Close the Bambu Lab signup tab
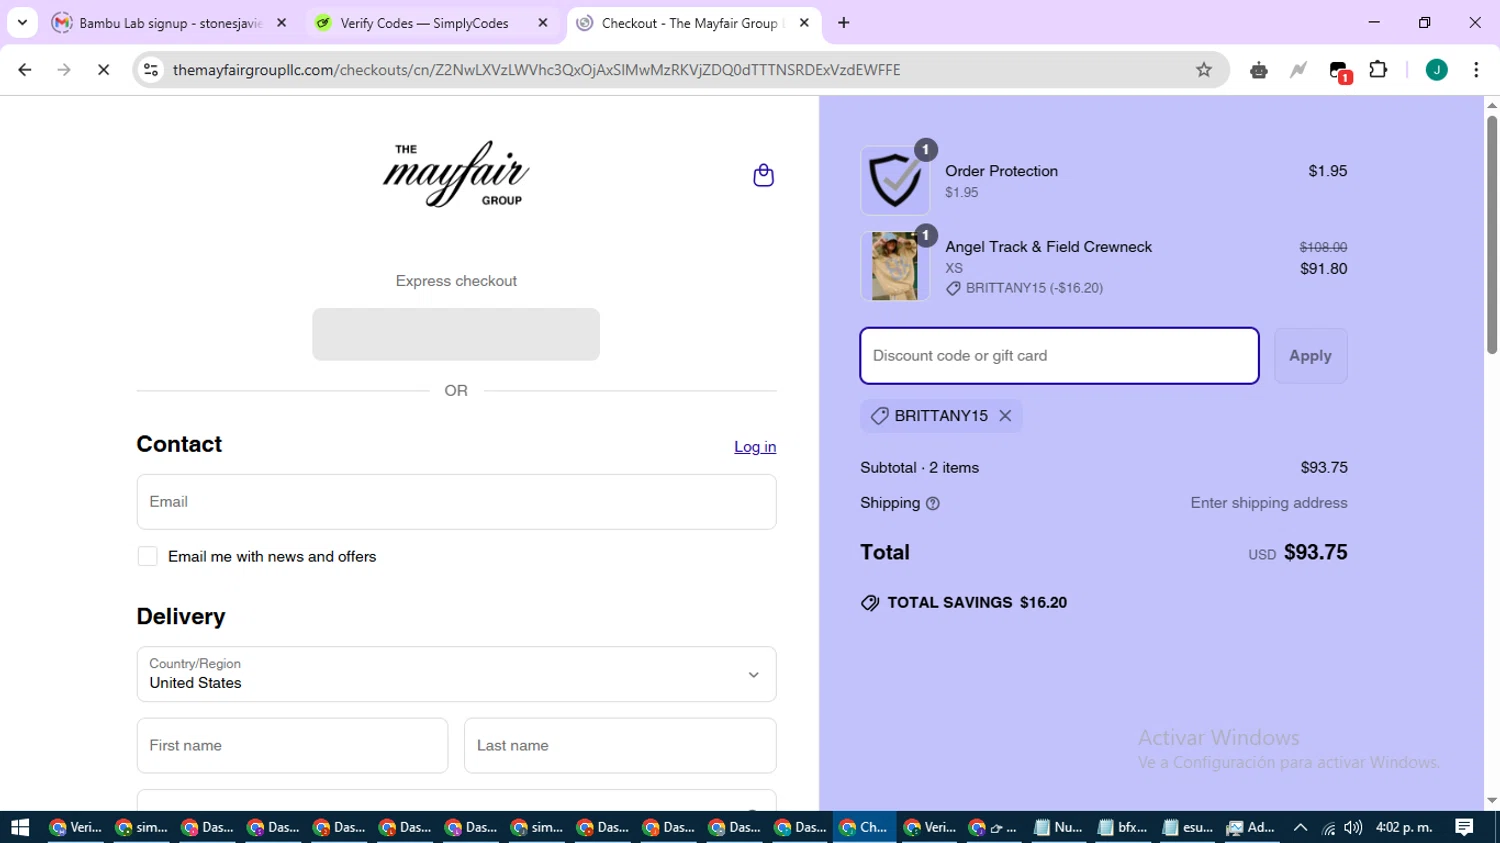The width and height of the screenshot is (1500, 843). coord(281,23)
